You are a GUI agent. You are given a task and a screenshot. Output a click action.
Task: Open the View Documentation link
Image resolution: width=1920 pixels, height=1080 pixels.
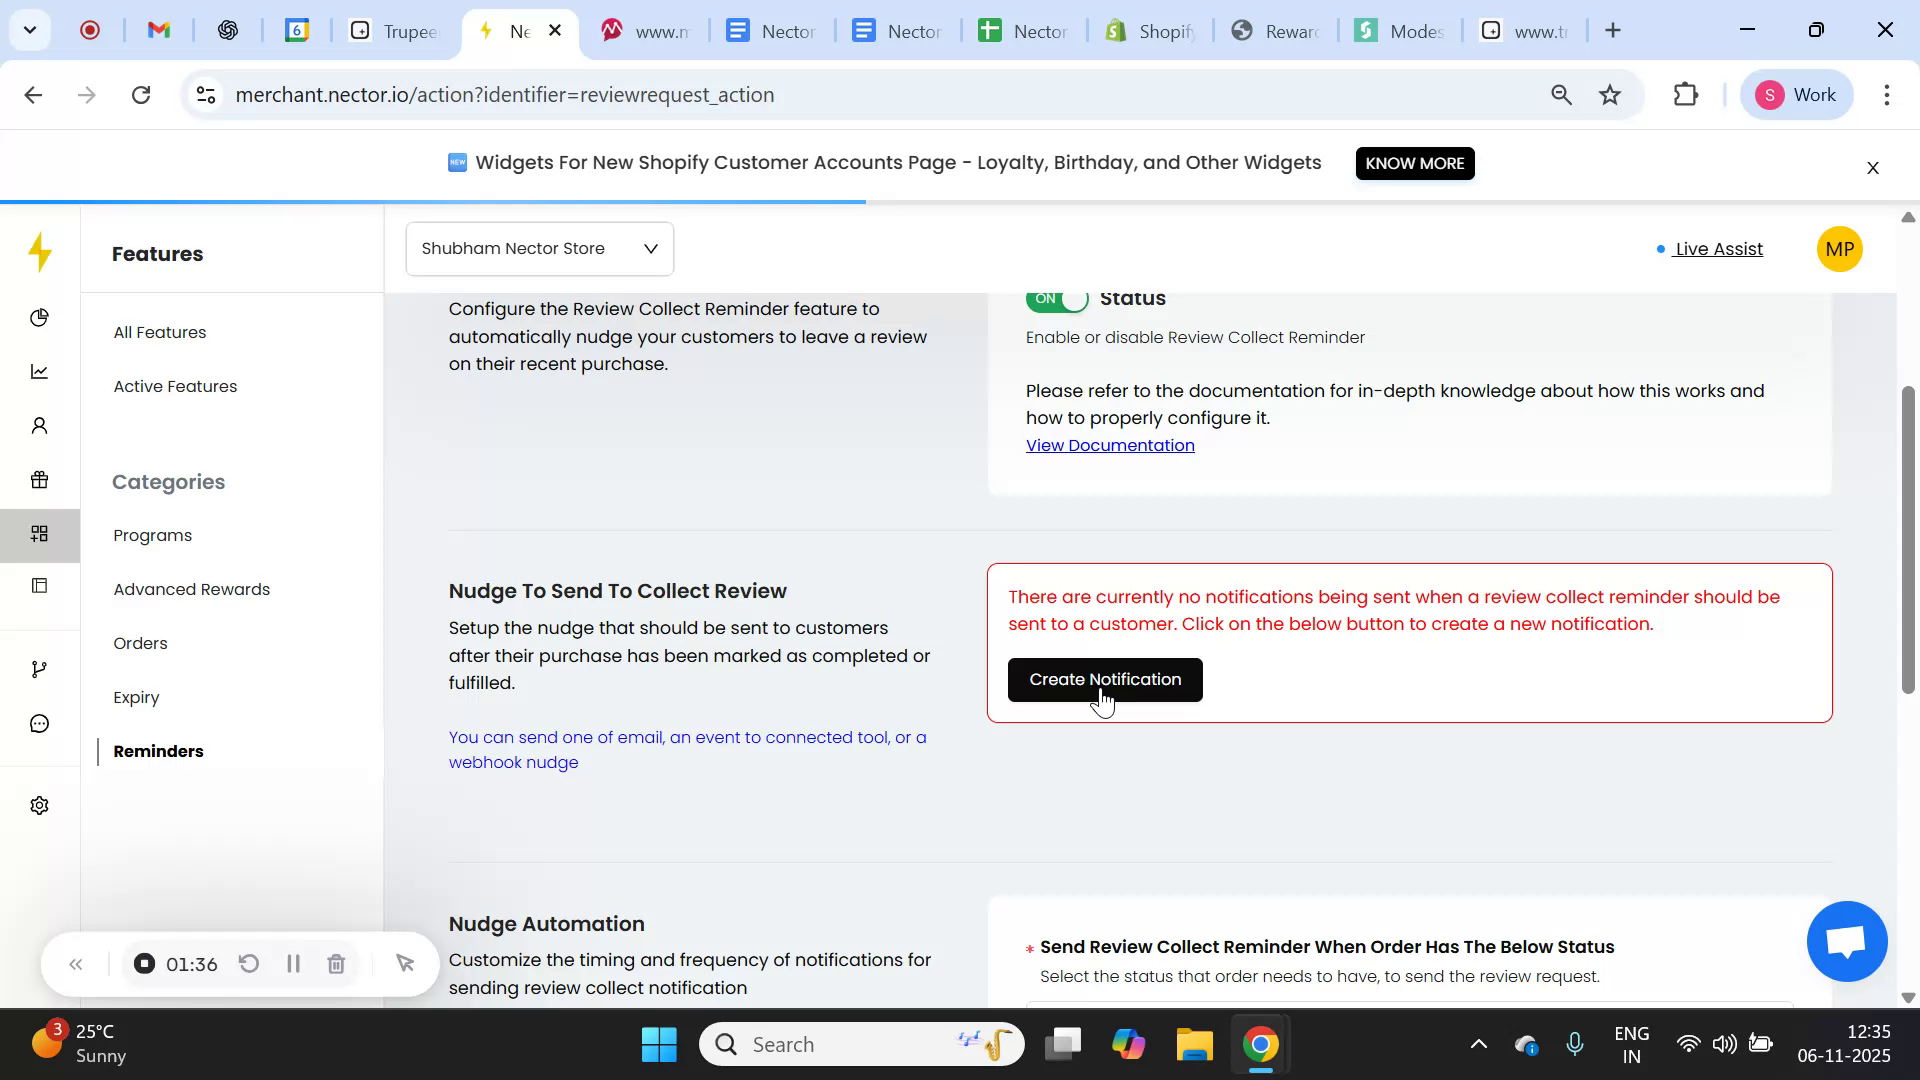(1110, 445)
